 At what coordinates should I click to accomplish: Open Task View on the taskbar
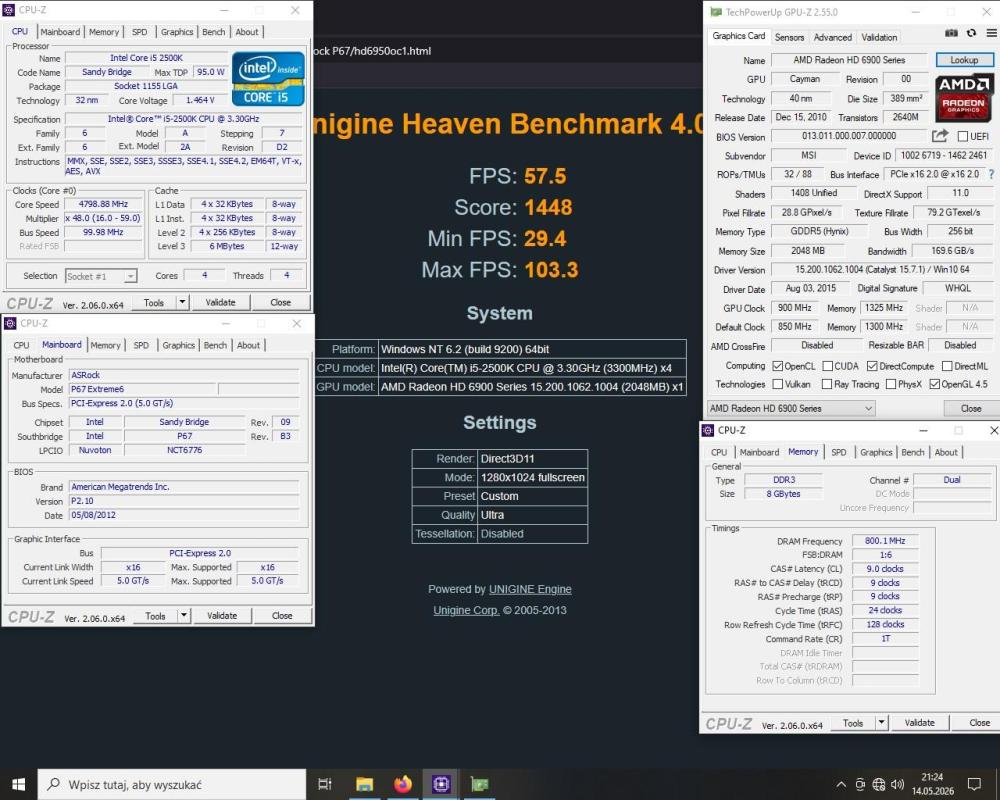[325, 784]
